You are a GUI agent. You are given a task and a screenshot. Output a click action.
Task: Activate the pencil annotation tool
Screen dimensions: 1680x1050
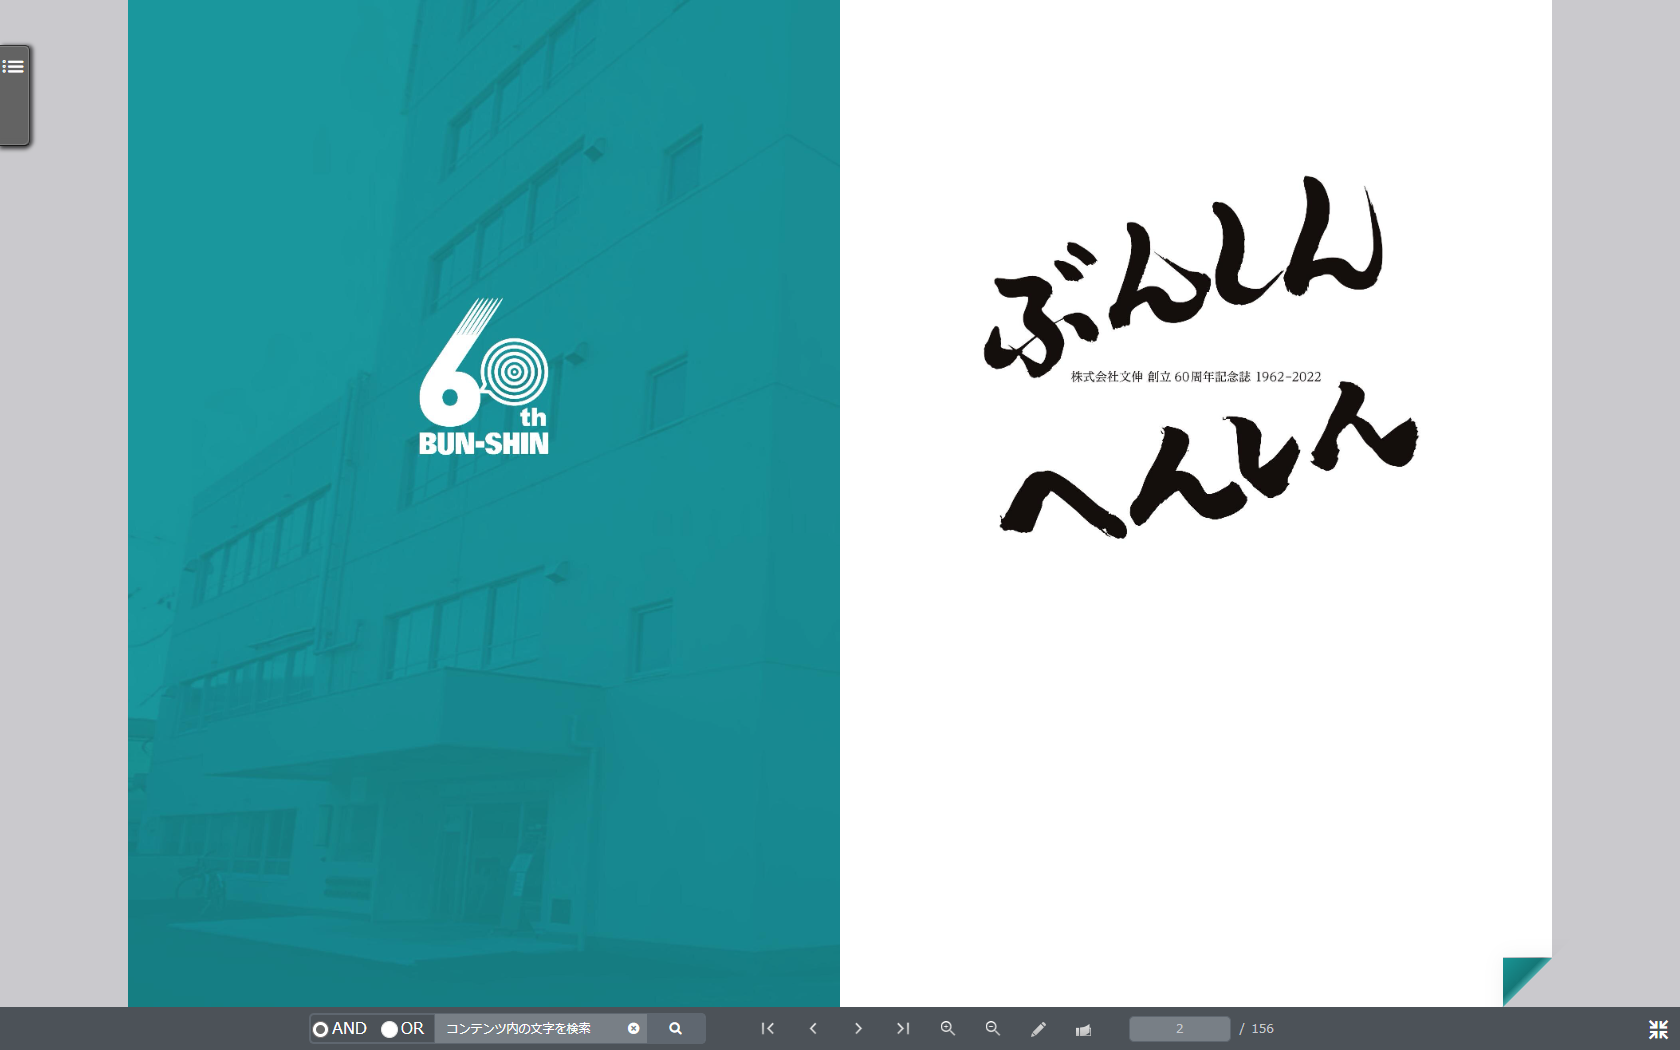[1038, 1029]
